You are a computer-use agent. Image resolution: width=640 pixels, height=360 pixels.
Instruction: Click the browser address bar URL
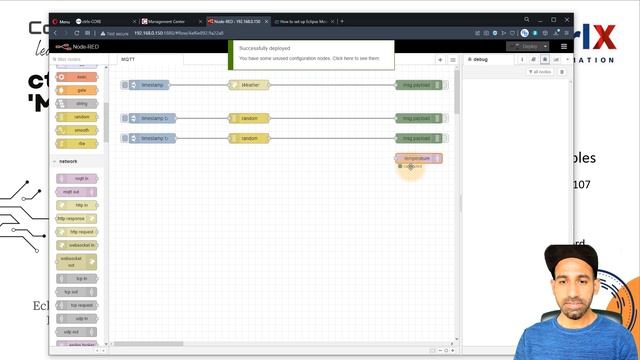179,33
